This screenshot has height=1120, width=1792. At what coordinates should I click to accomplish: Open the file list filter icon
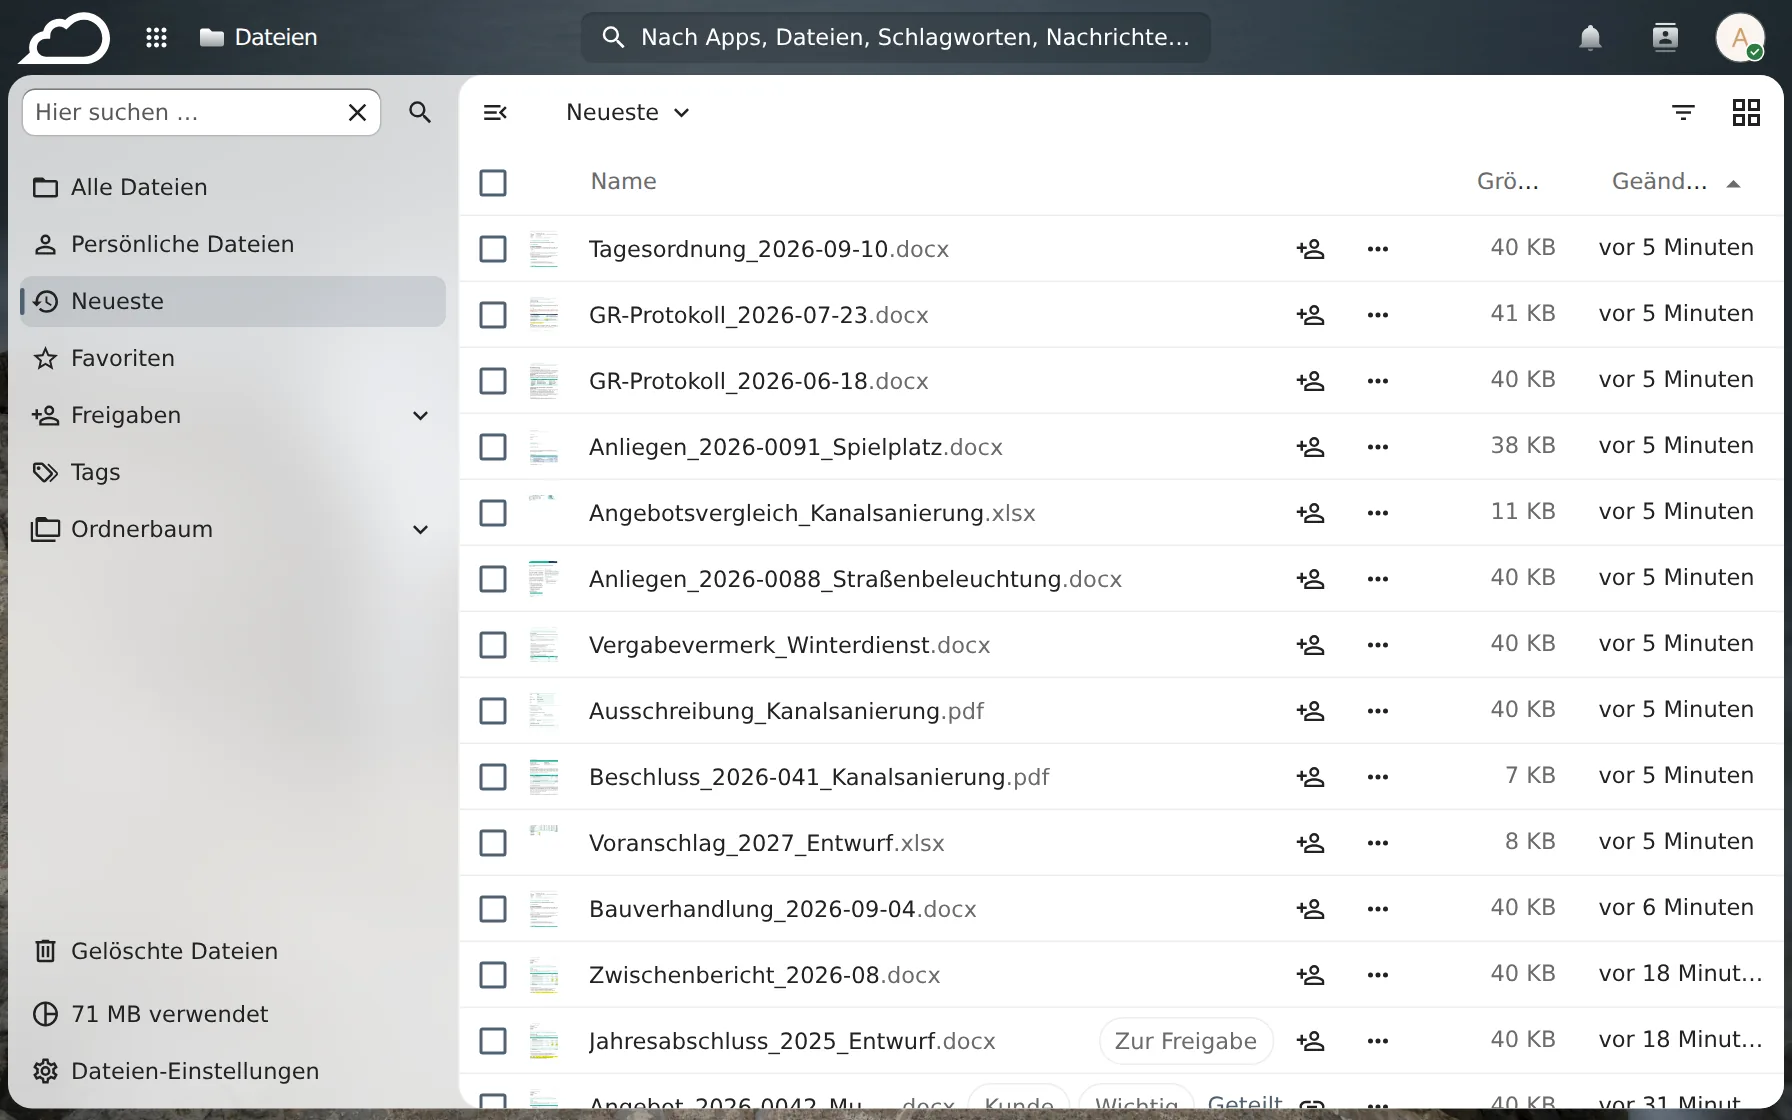click(x=1683, y=112)
